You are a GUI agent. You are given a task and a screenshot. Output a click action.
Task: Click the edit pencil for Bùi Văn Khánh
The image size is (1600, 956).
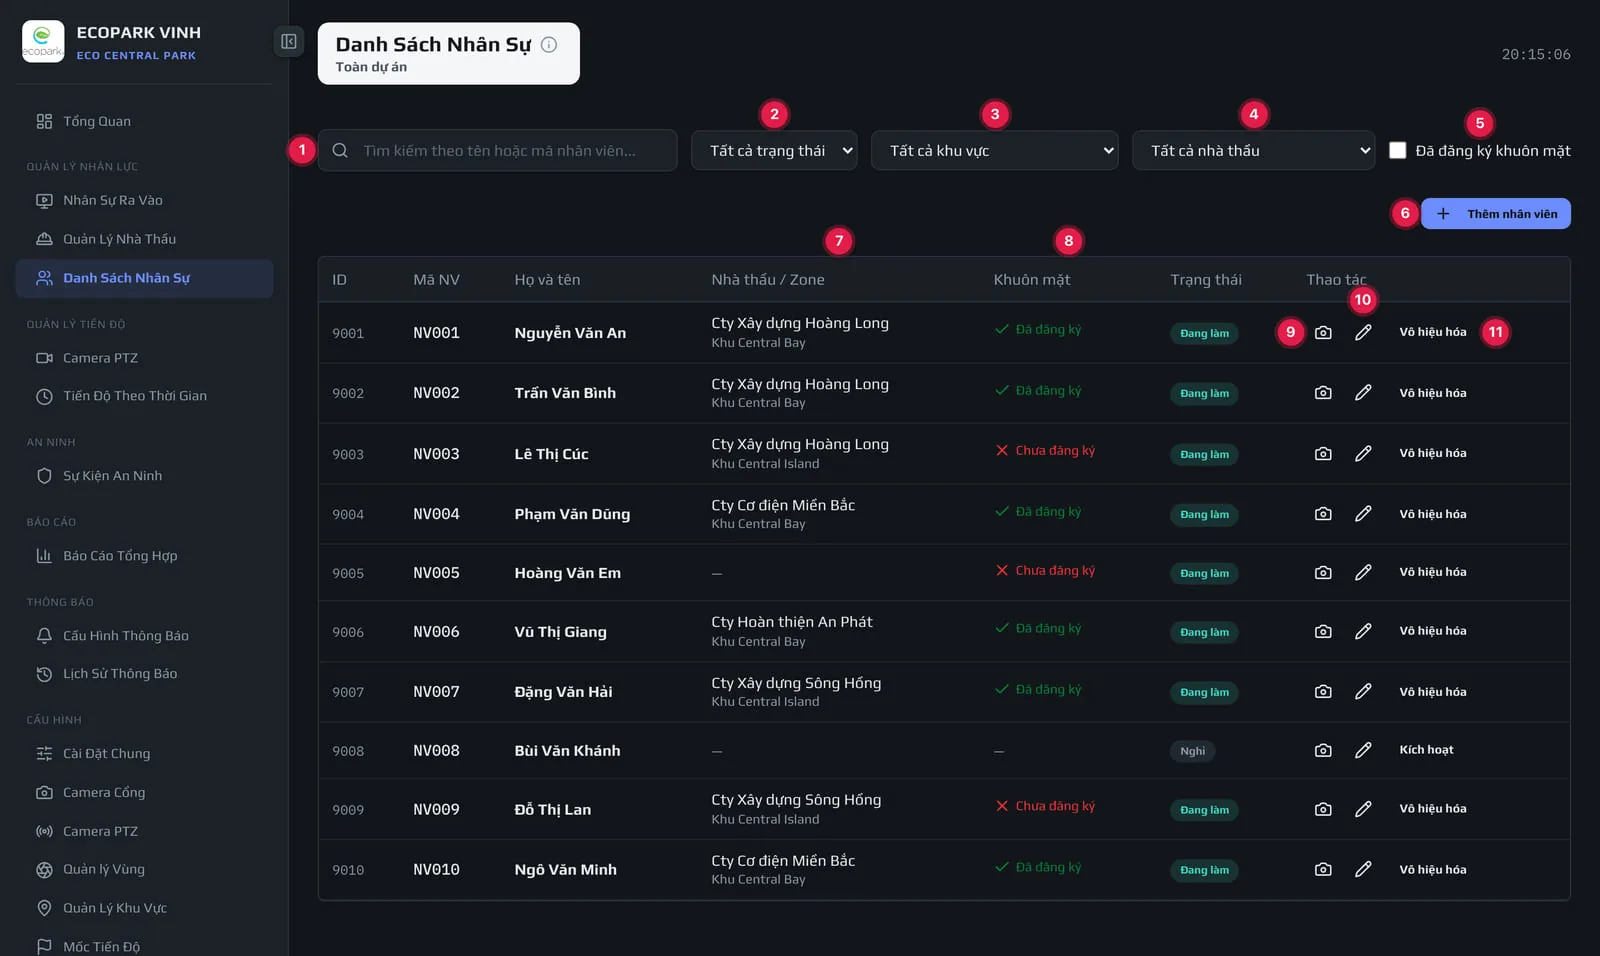tap(1363, 750)
